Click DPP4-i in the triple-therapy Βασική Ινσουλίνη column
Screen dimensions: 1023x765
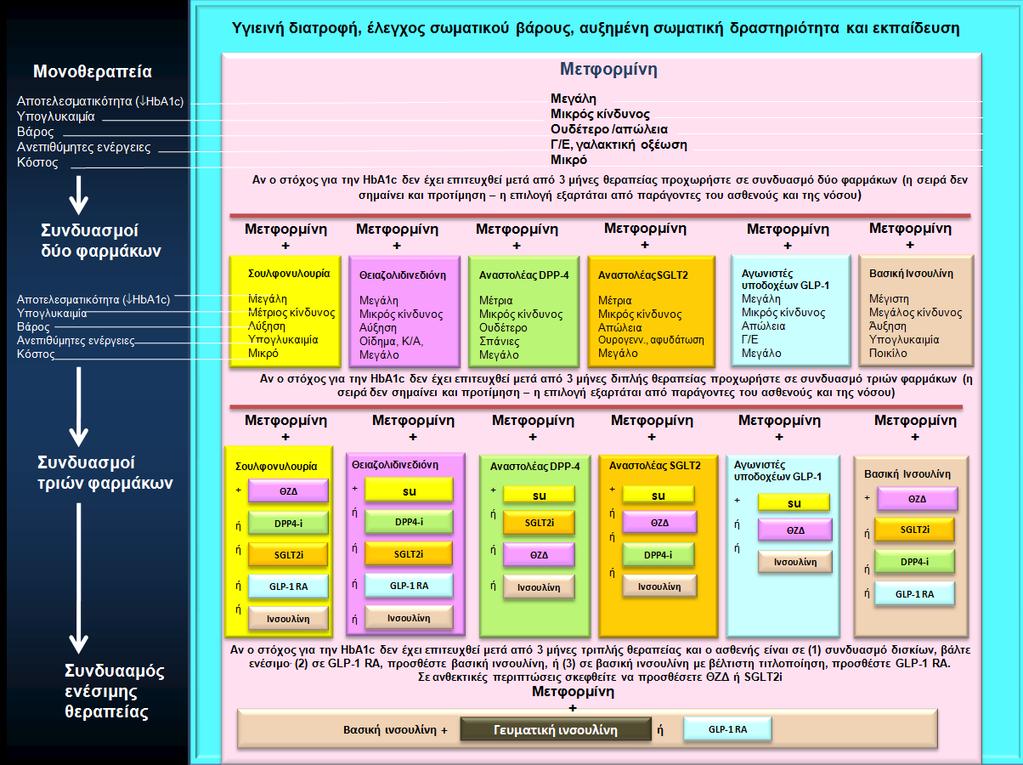click(915, 562)
